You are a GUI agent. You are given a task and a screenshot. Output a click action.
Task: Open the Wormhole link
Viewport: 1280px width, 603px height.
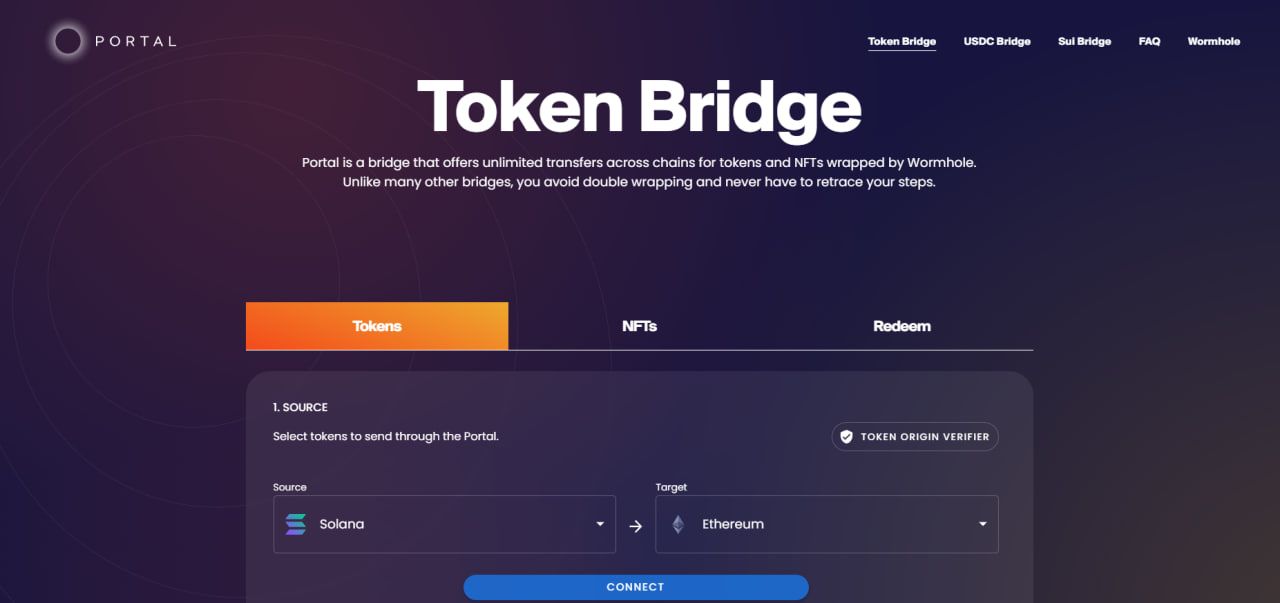tap(1214, 41)
